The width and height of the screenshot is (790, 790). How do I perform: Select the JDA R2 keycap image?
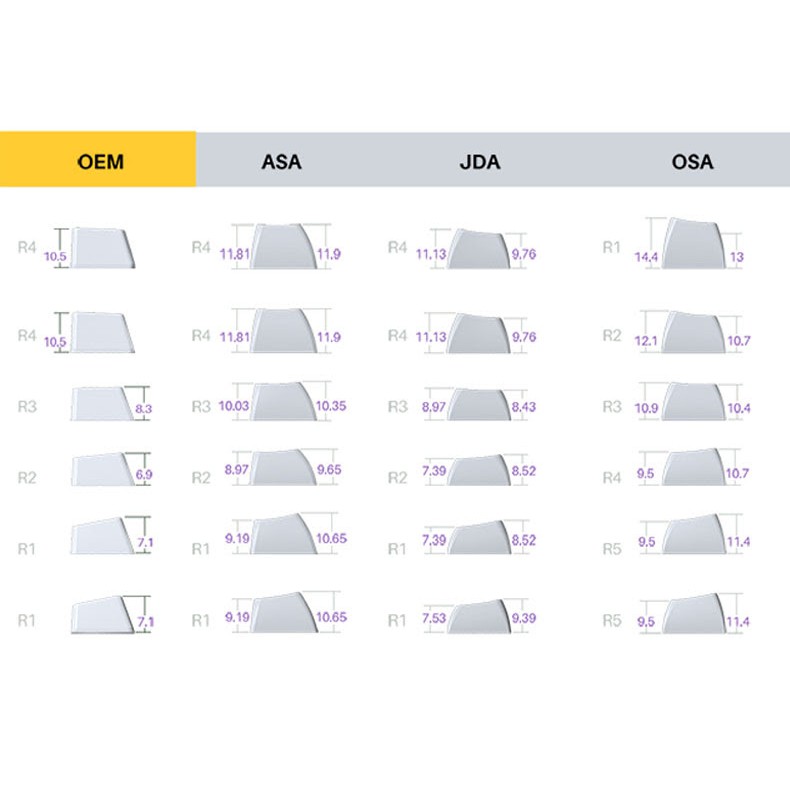(x=475, y=469)
